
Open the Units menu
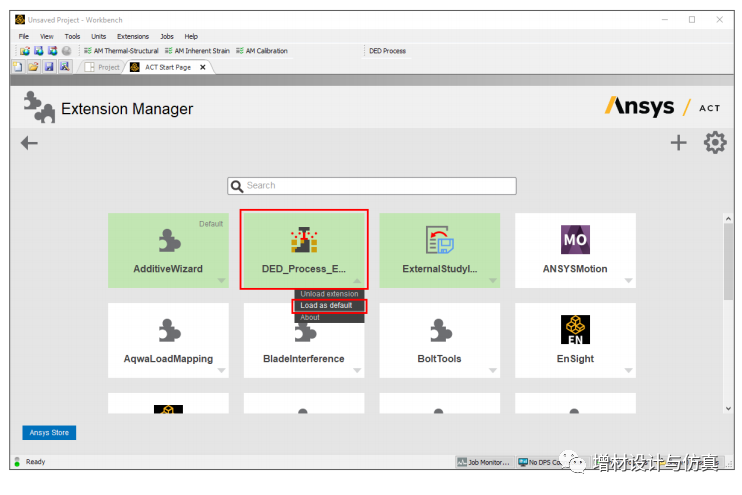tap(98, 36)
